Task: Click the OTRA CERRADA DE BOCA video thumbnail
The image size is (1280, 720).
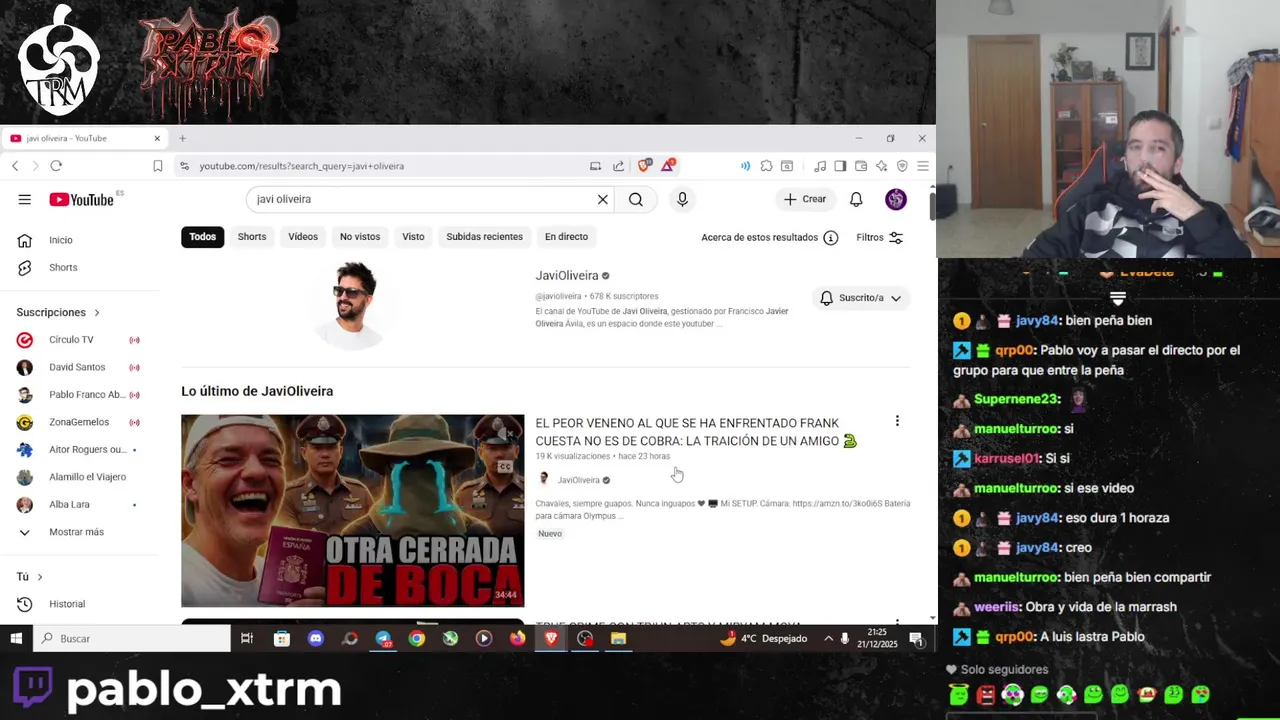Action: coord(352,510)
